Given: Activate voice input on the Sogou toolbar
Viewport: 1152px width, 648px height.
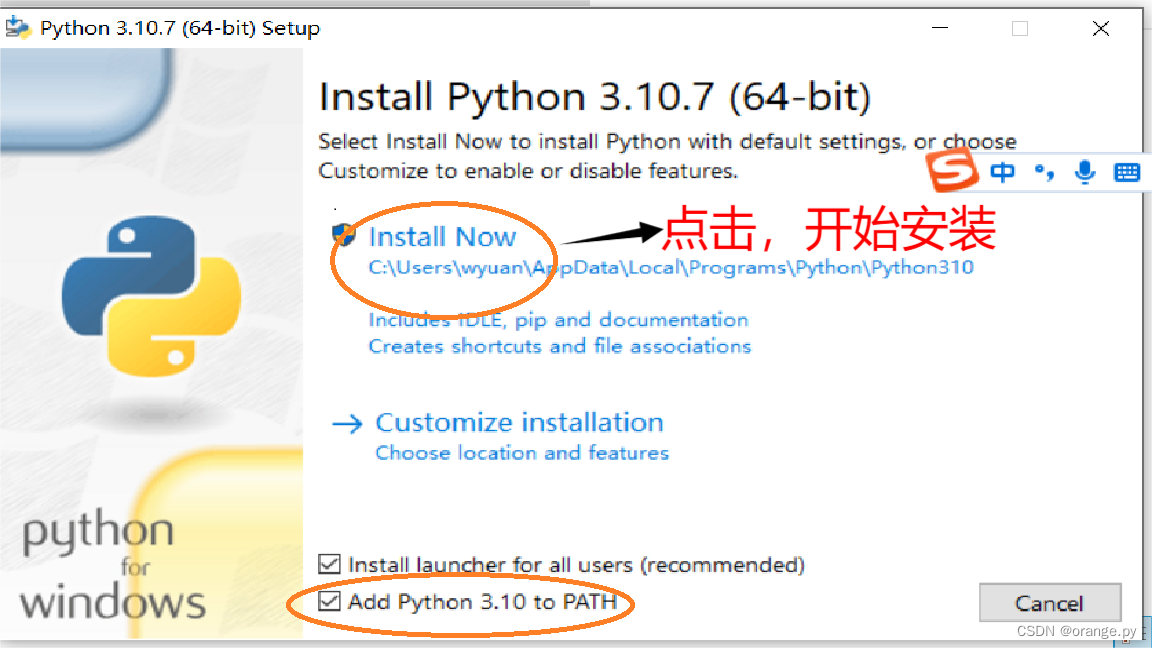Looking at the screenshot, I should pos(1085,171).
